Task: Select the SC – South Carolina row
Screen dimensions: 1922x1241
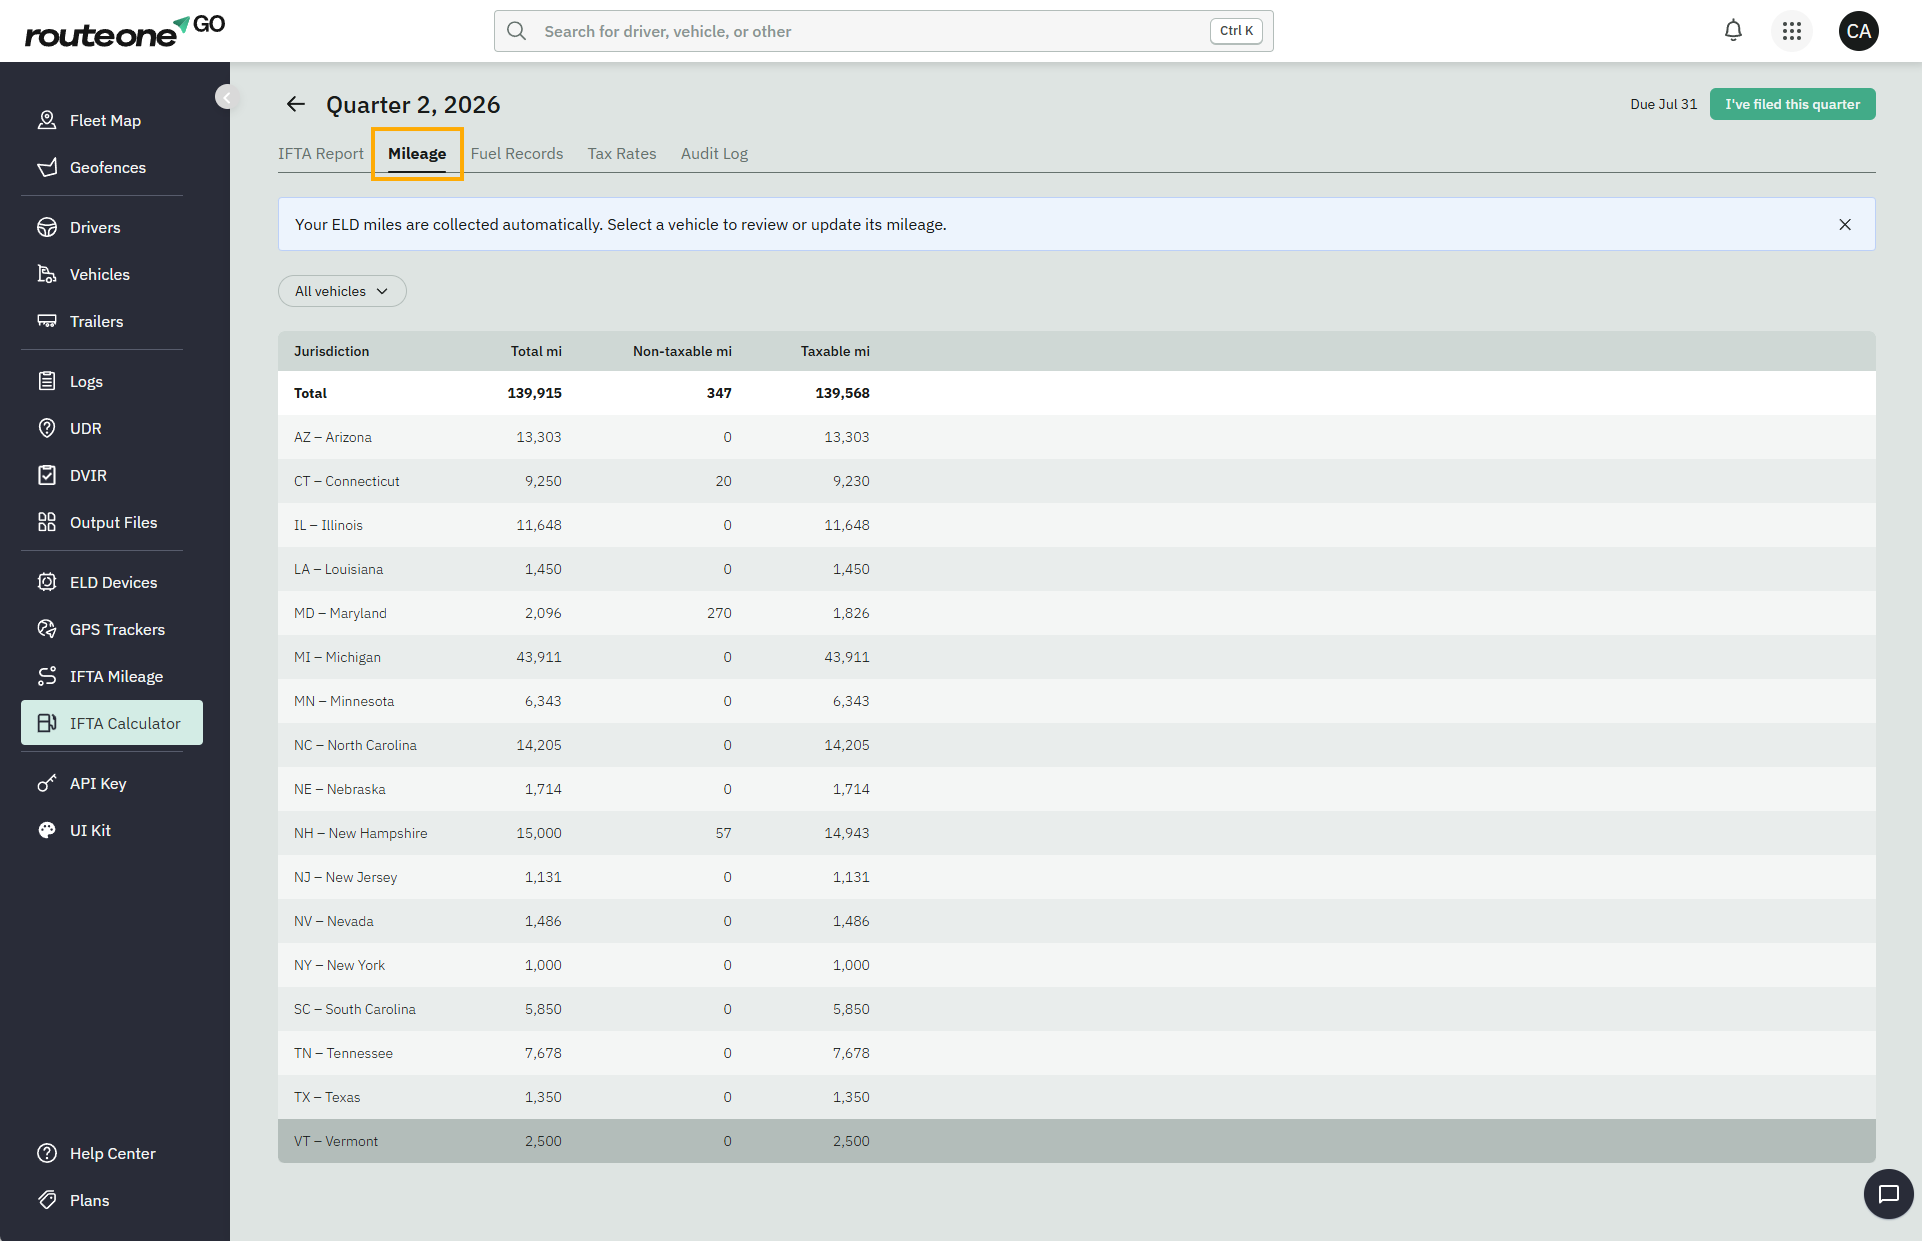Action: [1077, 1009]
